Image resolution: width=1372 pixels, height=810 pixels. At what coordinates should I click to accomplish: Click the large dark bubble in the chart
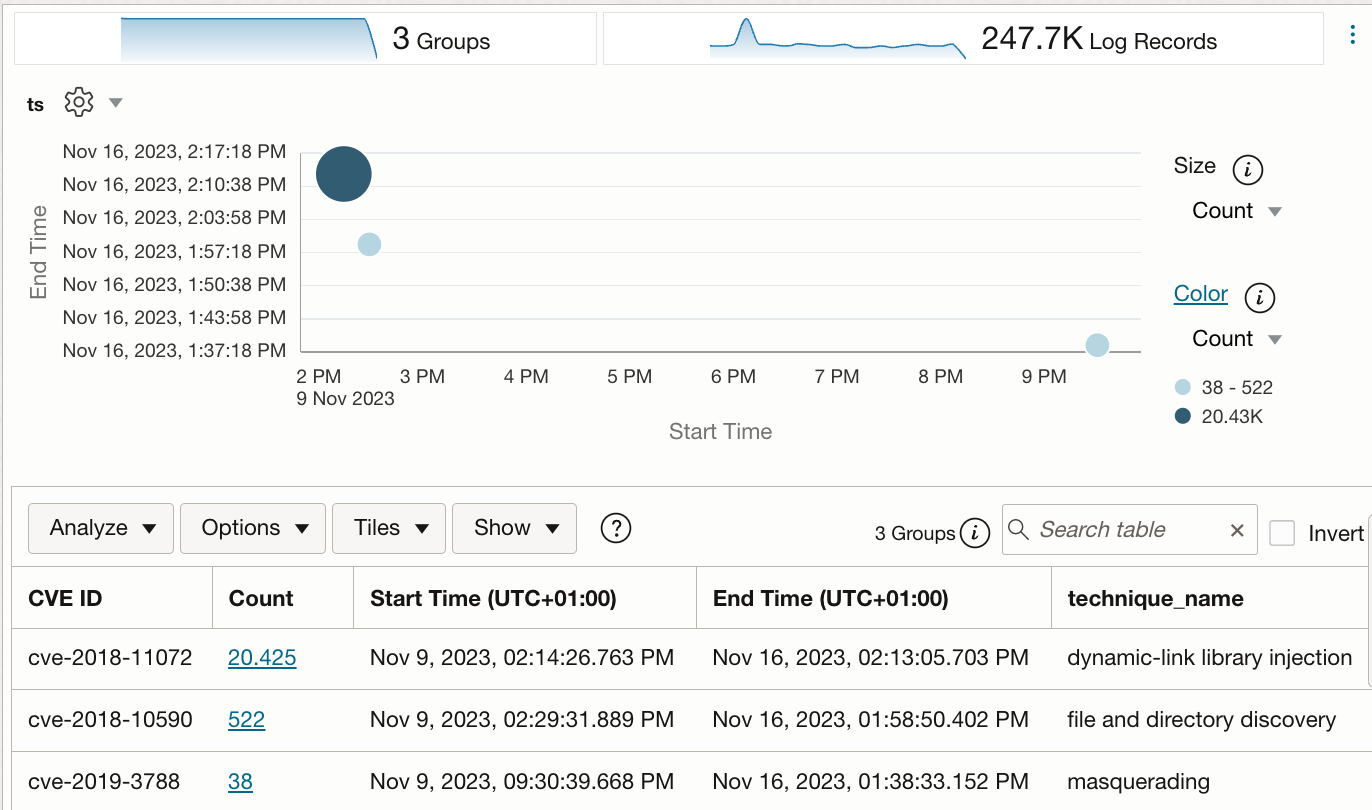pyautogui.click(x=343, y=173)
